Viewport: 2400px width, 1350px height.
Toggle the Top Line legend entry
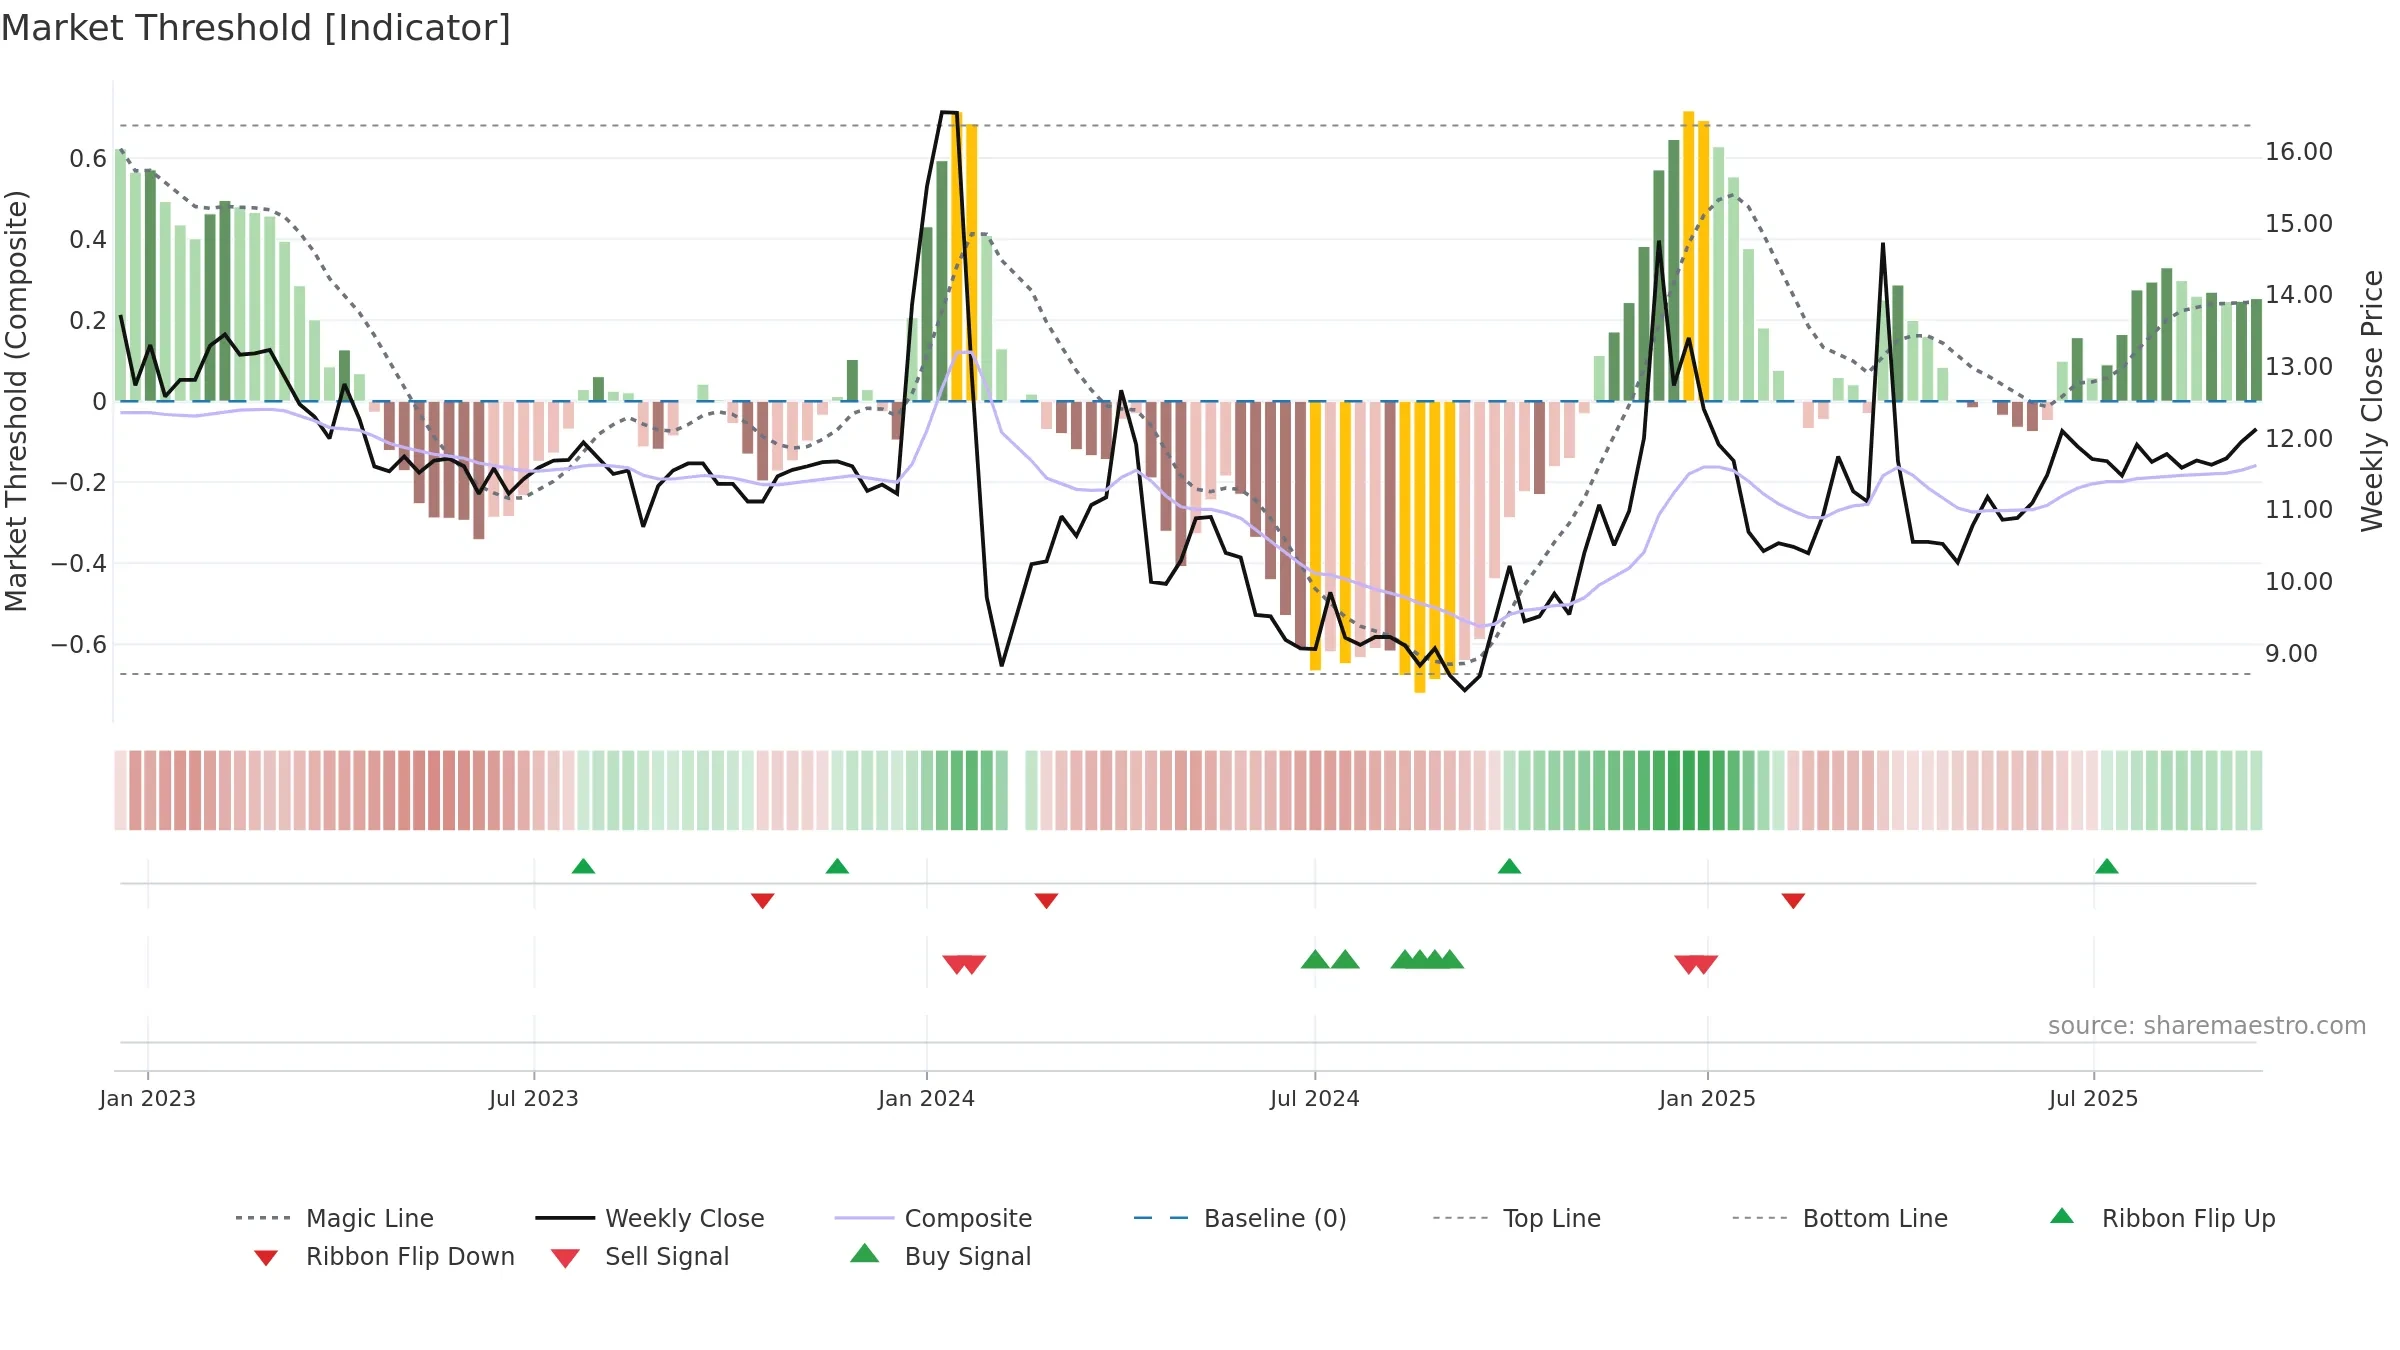(1516, 1218)
